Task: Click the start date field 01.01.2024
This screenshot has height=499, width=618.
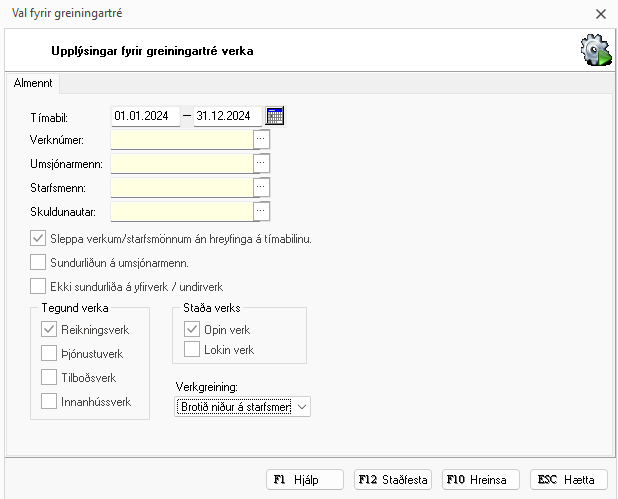Action: 144,116
